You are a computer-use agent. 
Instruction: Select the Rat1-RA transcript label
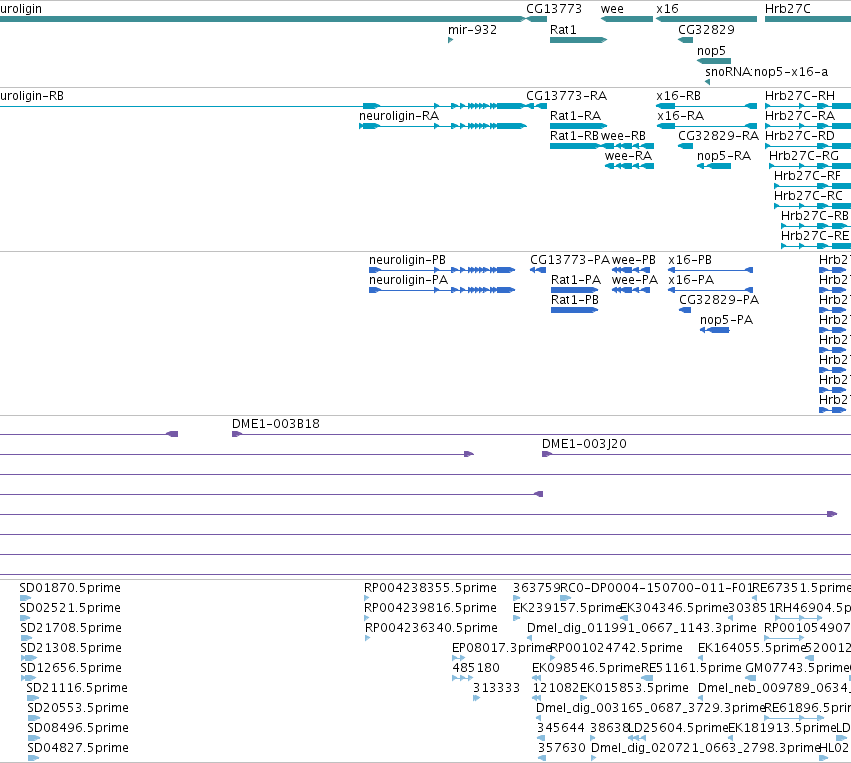[x=575, y=116]
